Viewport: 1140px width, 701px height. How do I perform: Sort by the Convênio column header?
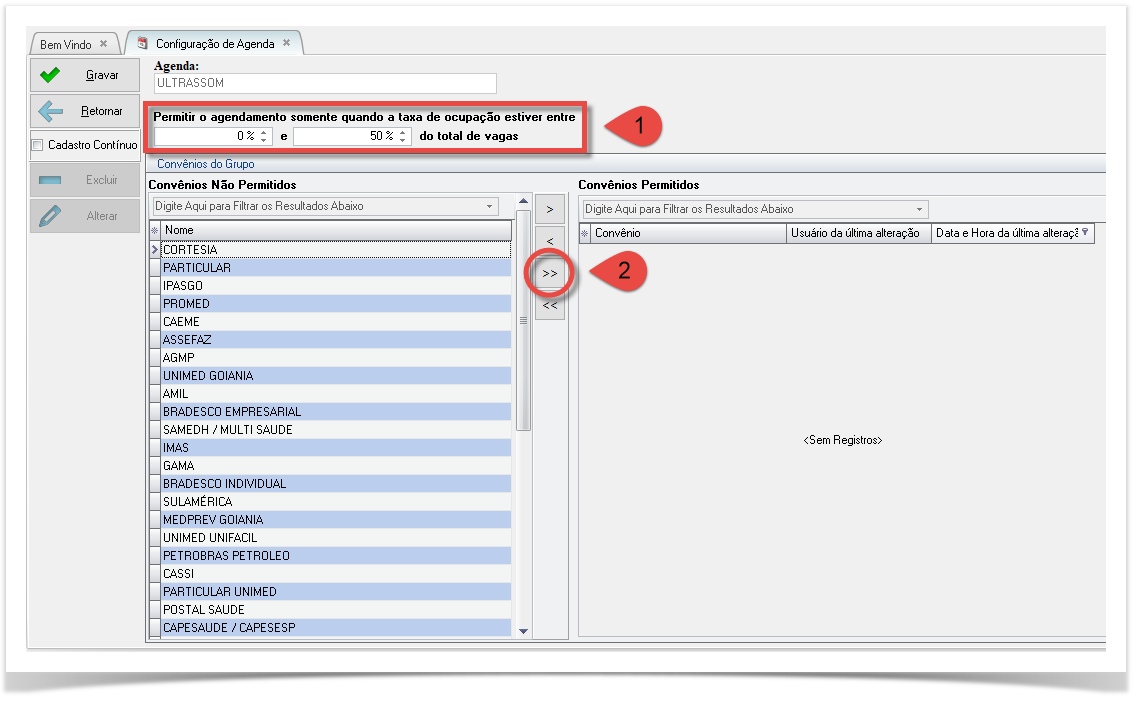coord(688,233)
